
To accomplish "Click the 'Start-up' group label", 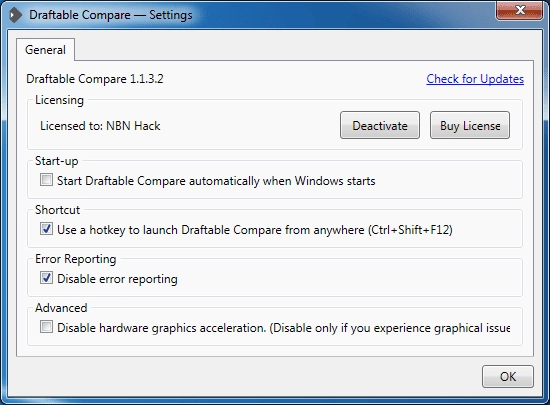I will (x=56, y=161).
